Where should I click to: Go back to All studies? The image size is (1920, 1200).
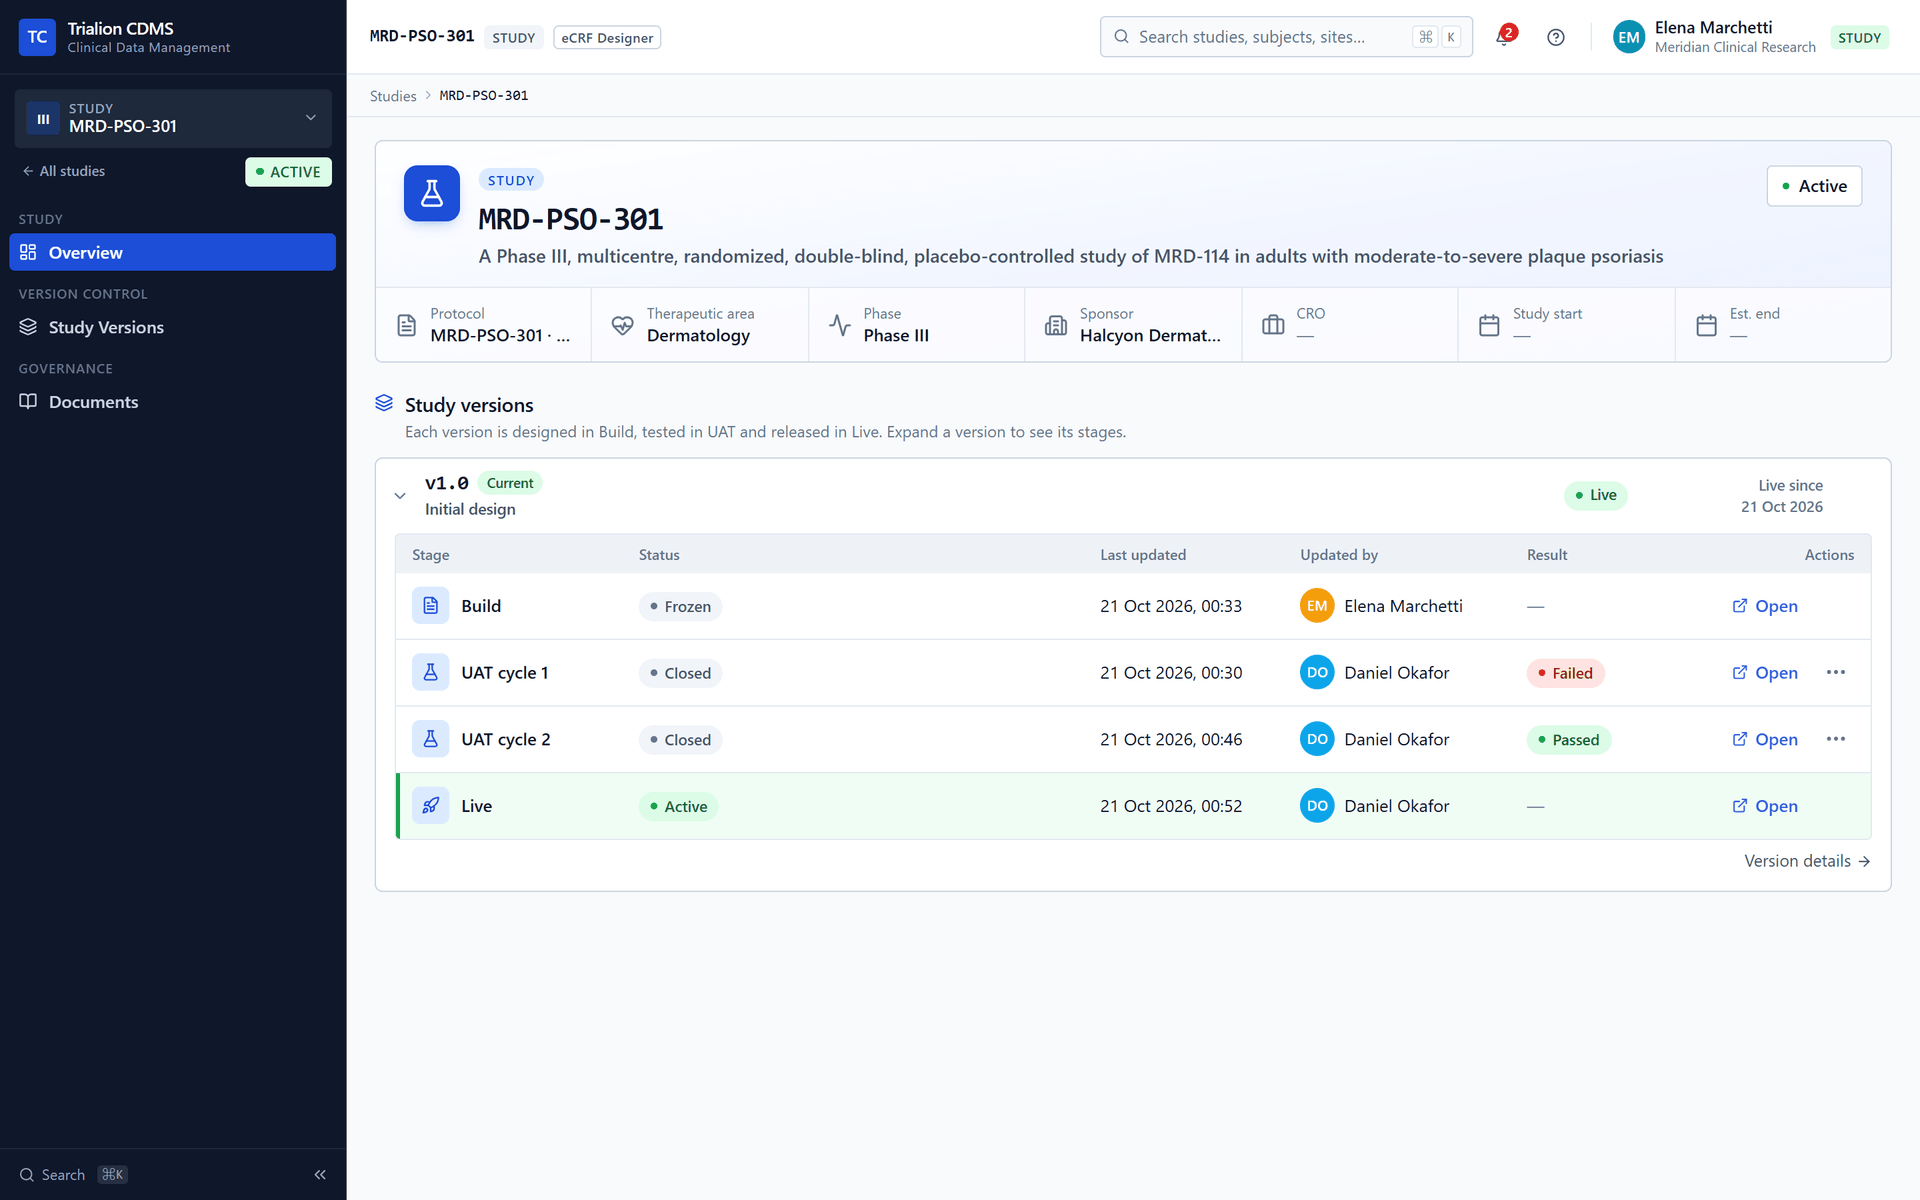[x=64, y=171]
